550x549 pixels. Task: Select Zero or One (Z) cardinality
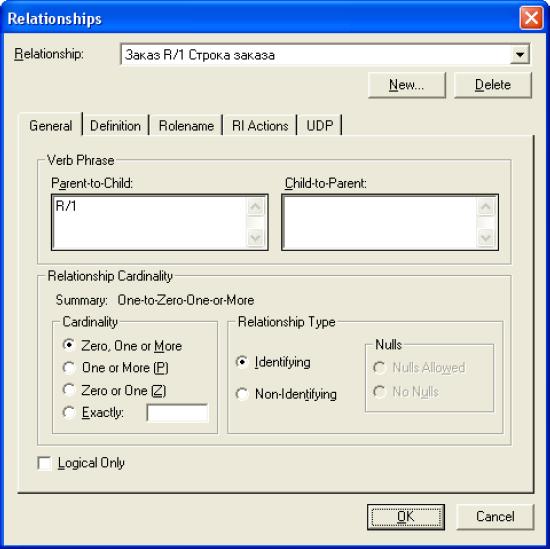[x=69, y=390]
